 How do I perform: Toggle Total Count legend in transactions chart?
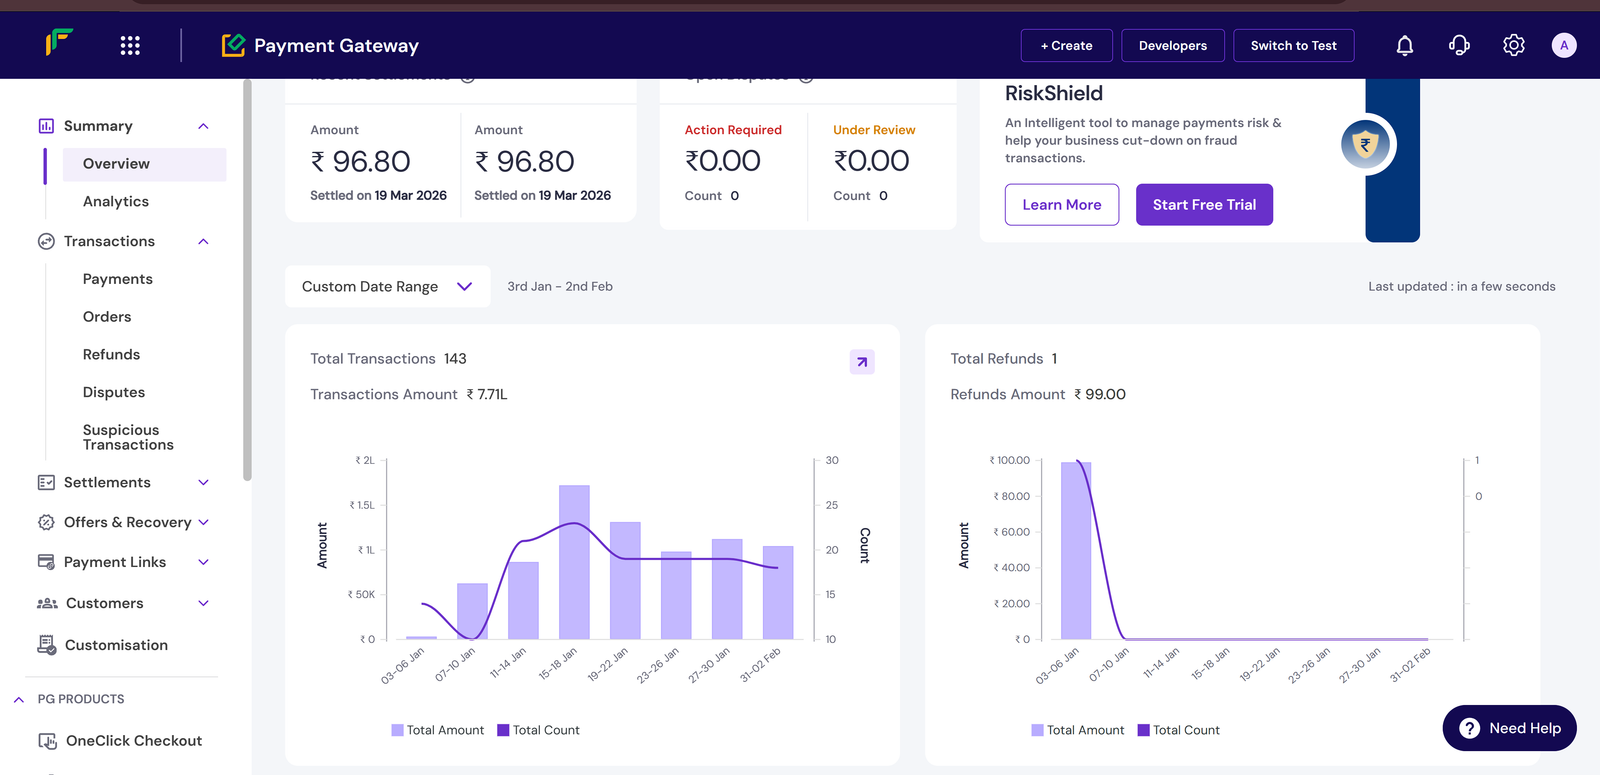[538, 730]
